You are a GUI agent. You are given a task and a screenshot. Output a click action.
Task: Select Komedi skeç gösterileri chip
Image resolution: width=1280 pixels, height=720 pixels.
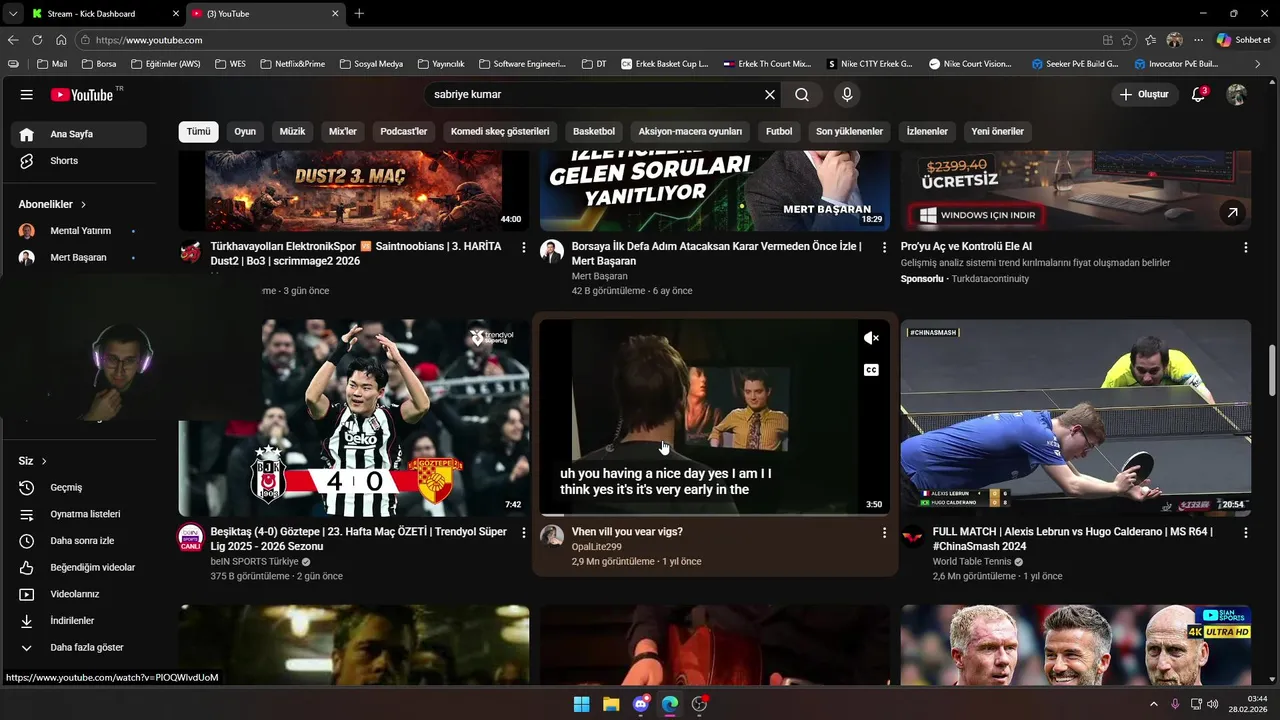pos(500,131)
